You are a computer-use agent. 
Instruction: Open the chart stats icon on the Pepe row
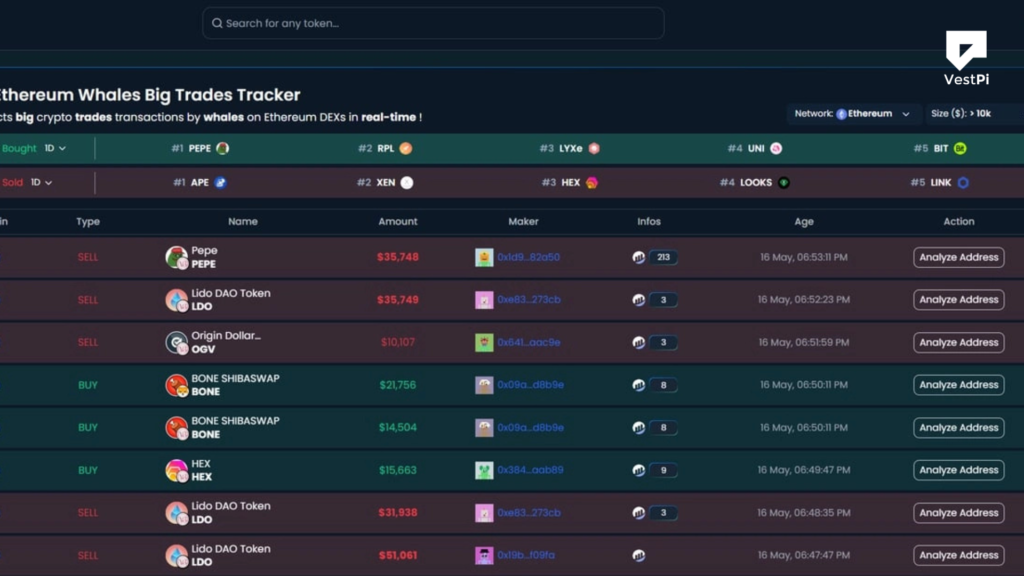coord(641,257)
